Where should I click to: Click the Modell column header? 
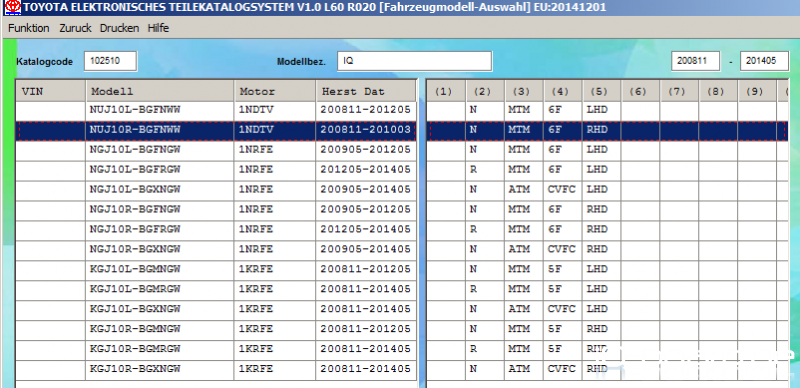tap(160, 91)
